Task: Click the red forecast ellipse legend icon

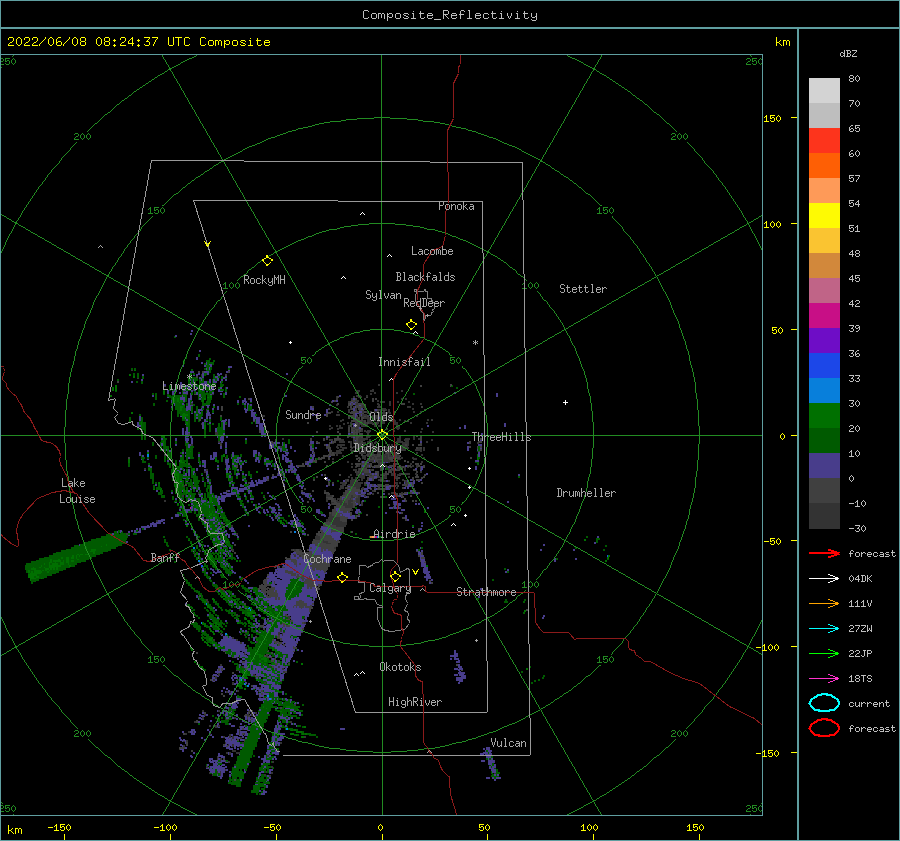Action: click(x=824, y=728)
